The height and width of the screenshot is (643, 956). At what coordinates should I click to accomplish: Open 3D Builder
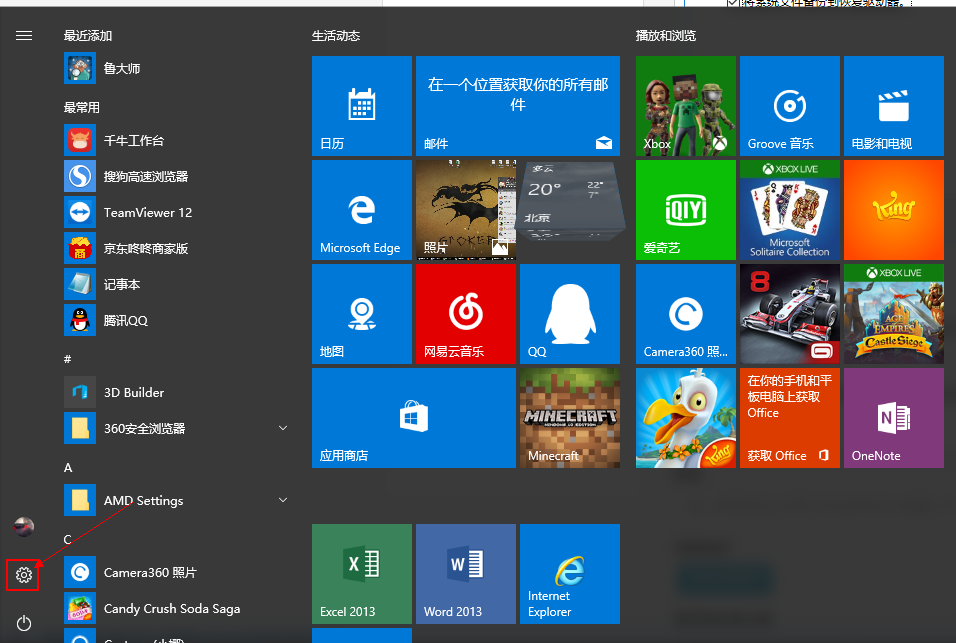coord(177,392)
